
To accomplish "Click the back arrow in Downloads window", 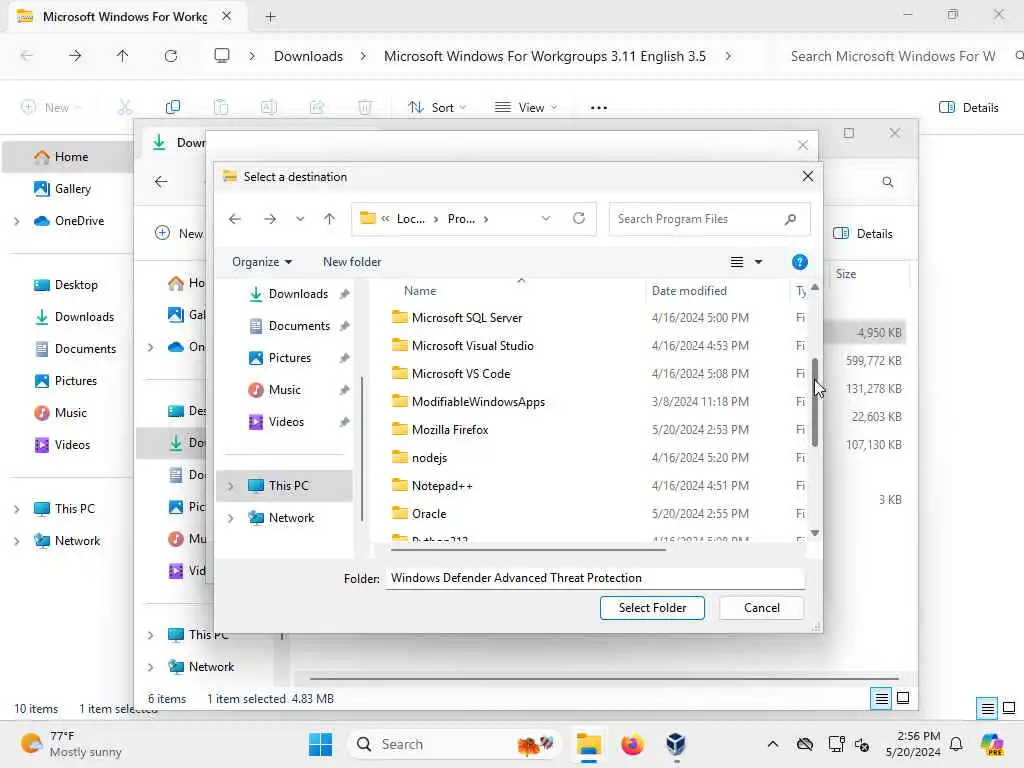I will pyautogui.click(x=161, y=182).
